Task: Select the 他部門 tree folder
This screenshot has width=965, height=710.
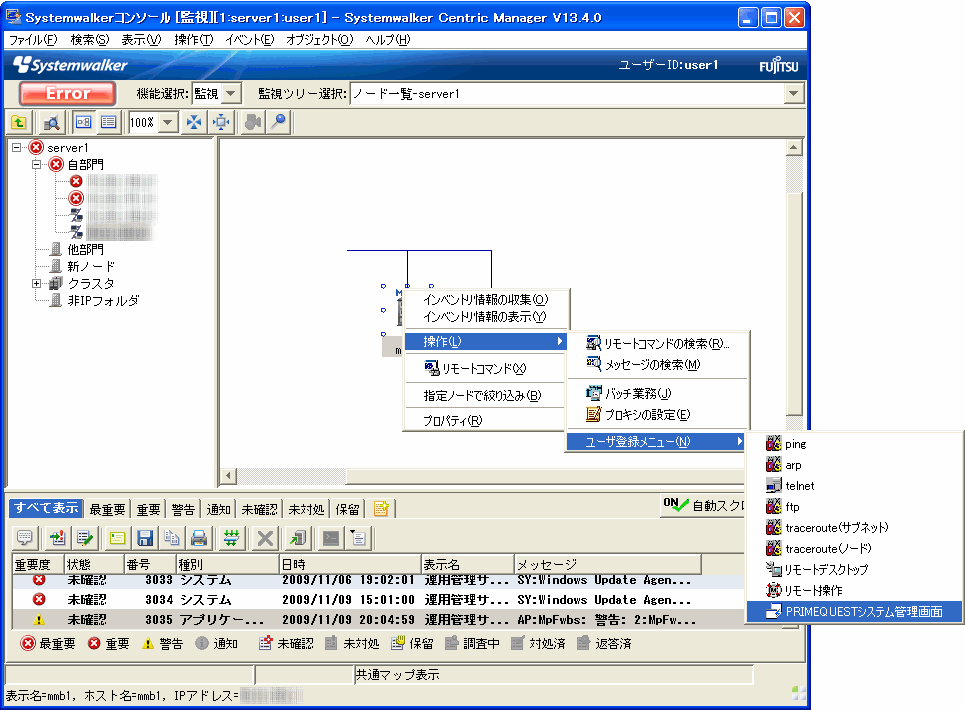Action: (x=85, y=250)
